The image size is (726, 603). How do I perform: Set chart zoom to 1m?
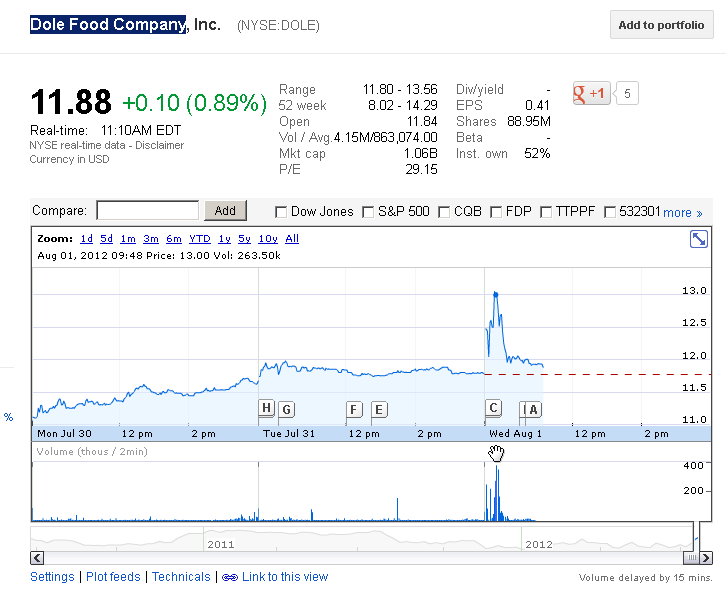(128, 239)
